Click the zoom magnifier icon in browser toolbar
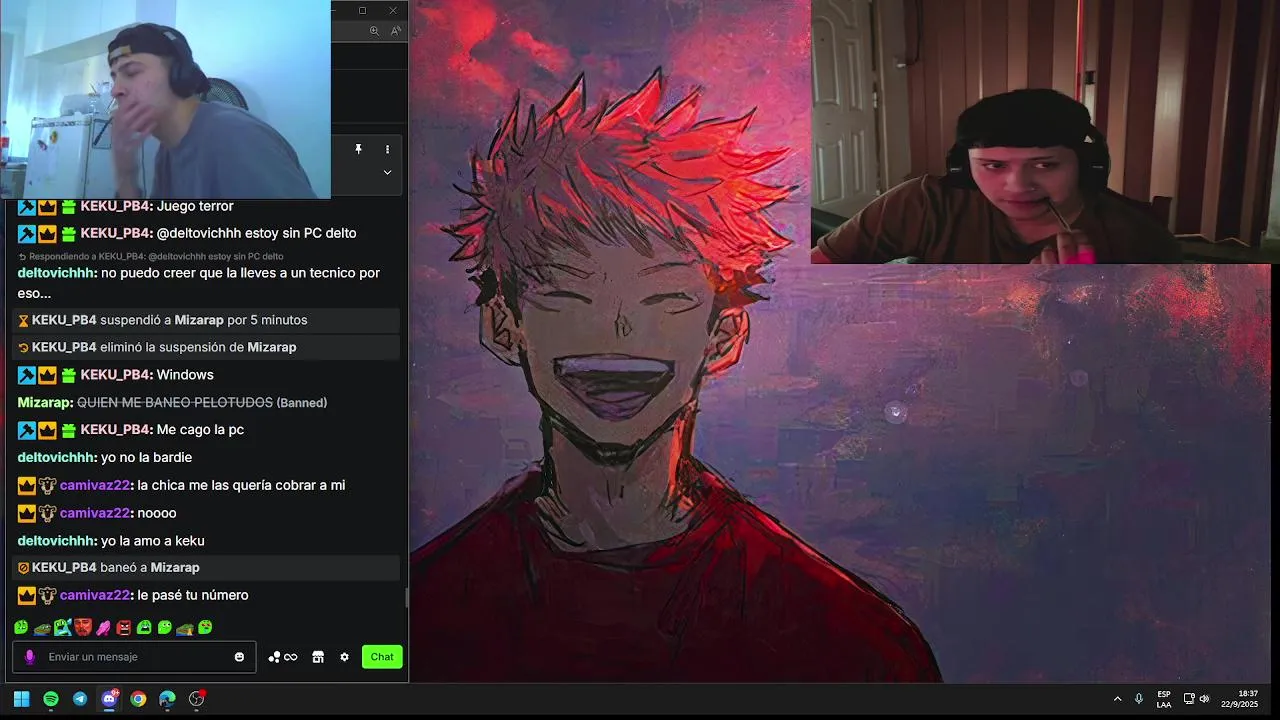Screen dimensions: 1280x720 click(x=375, y=31)
